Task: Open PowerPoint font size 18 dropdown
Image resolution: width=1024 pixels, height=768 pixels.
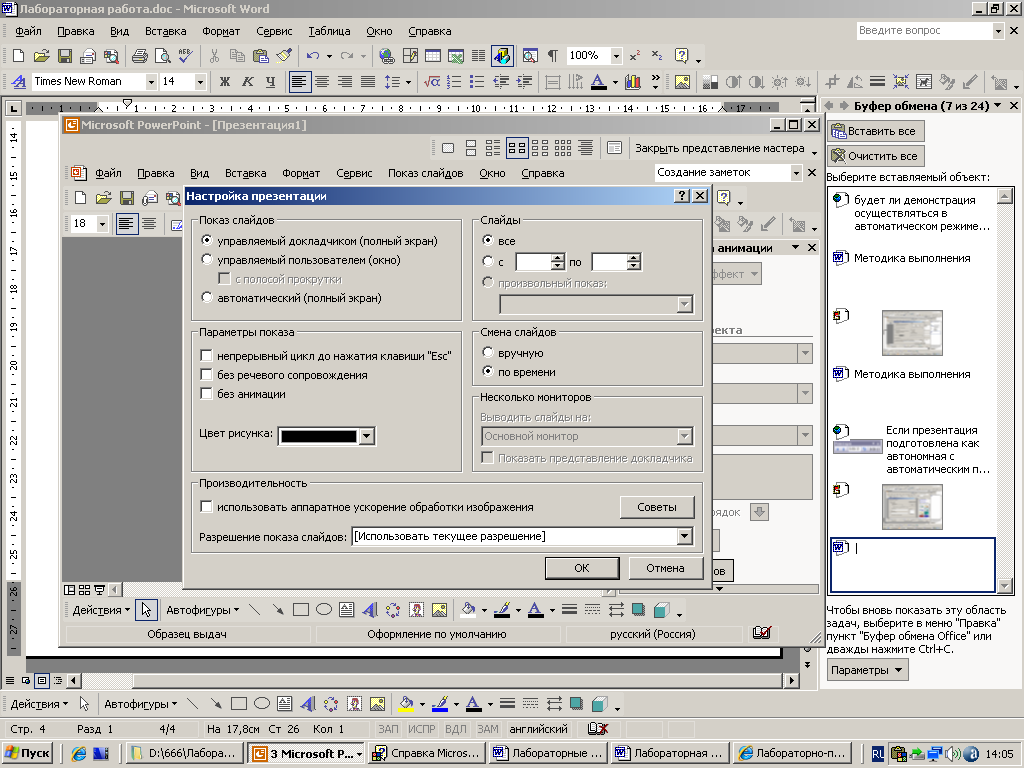Action: tap(103, 224)
